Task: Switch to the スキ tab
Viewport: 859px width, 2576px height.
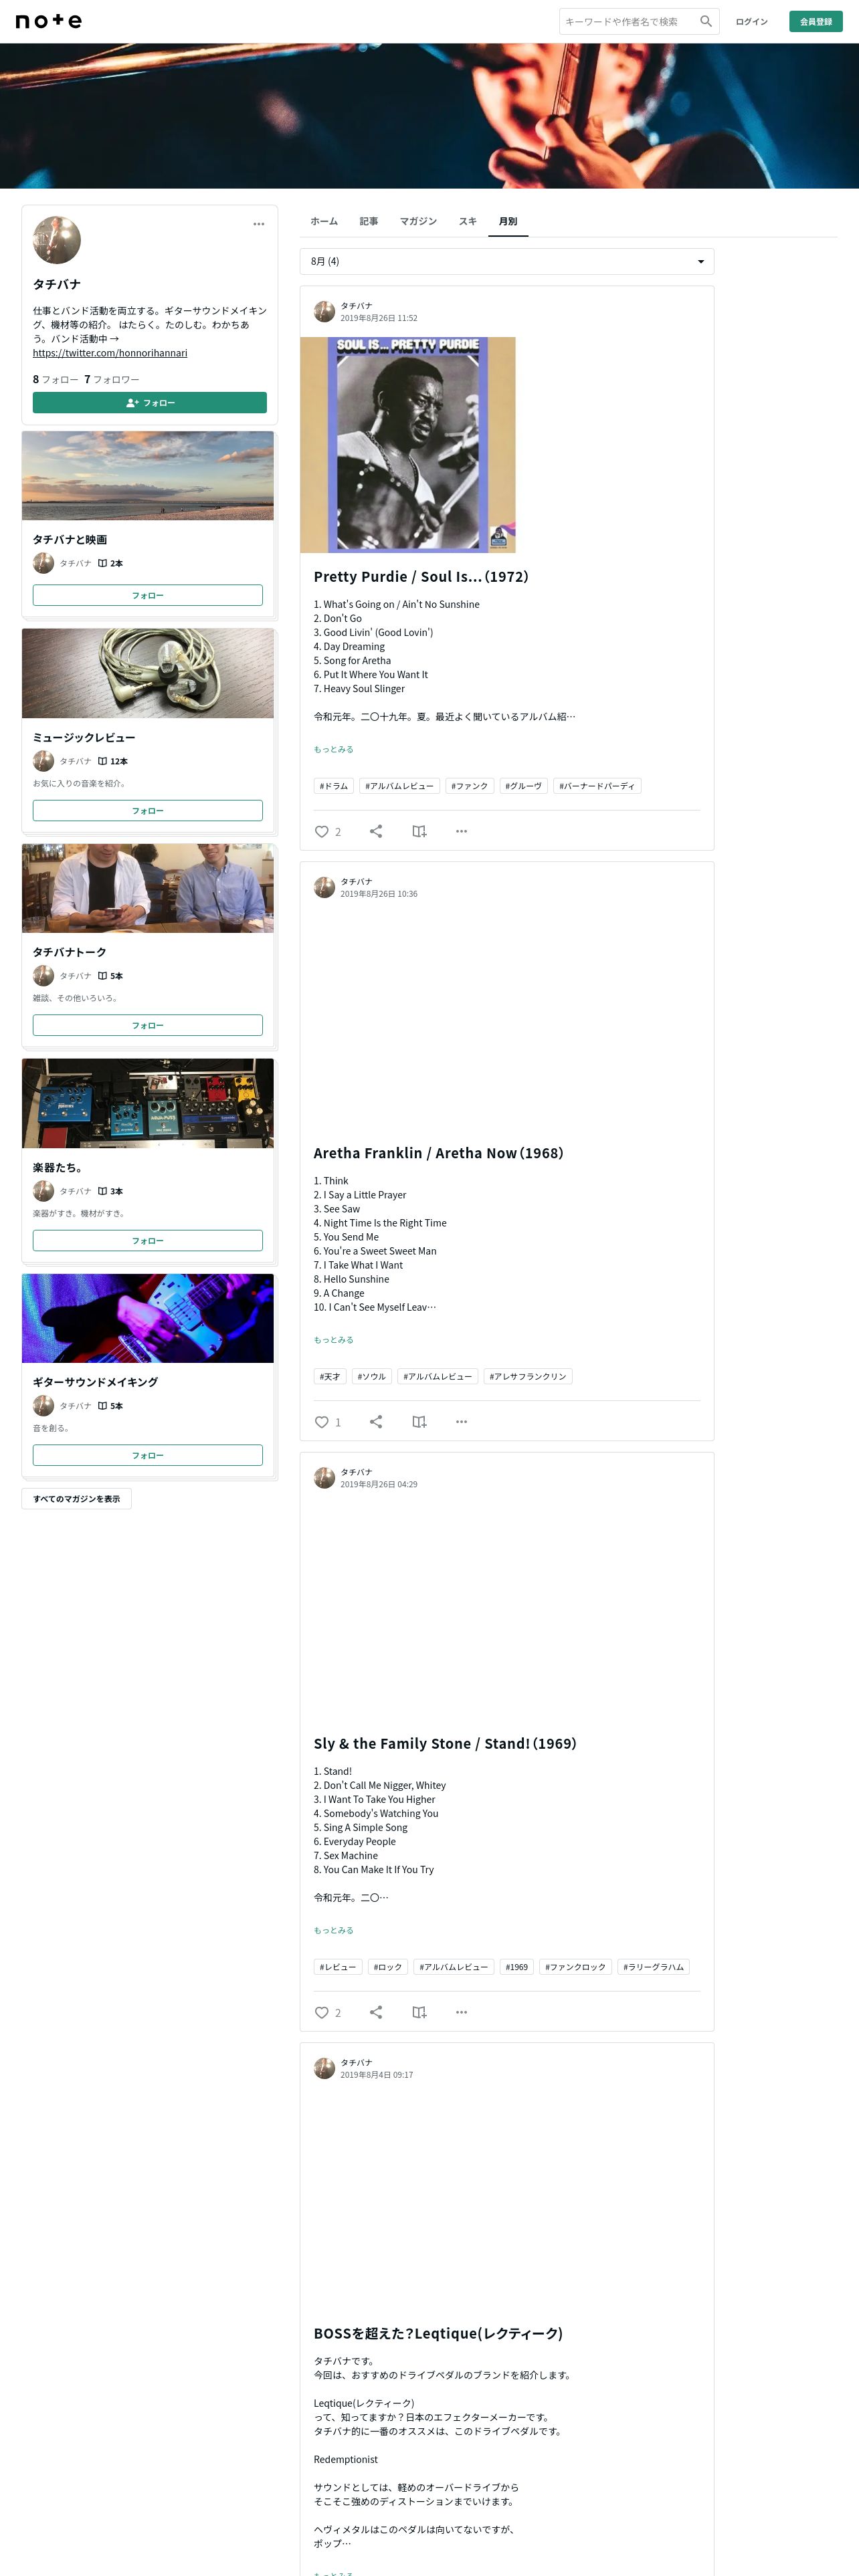Action: click(x=468, y=221)
